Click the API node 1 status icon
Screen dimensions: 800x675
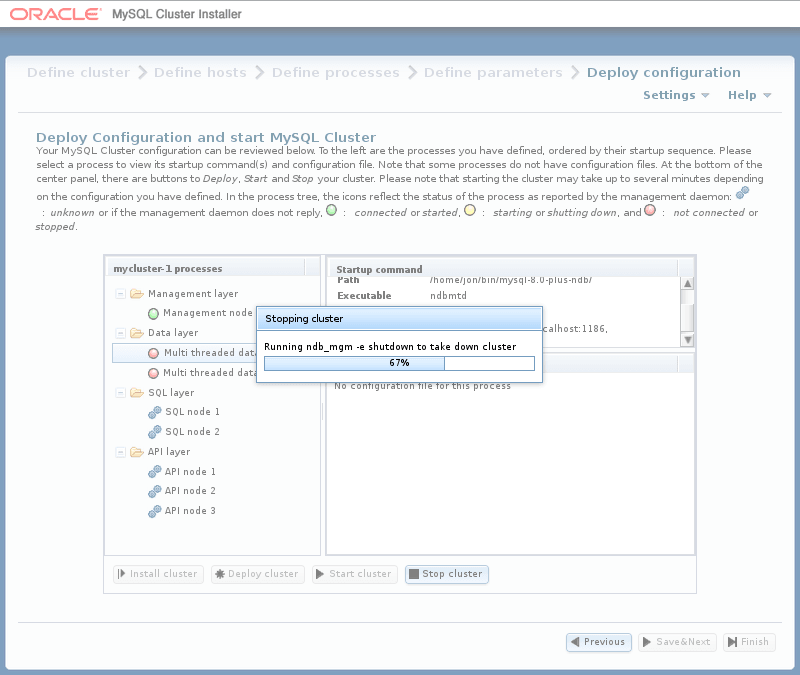coord(155,472)
